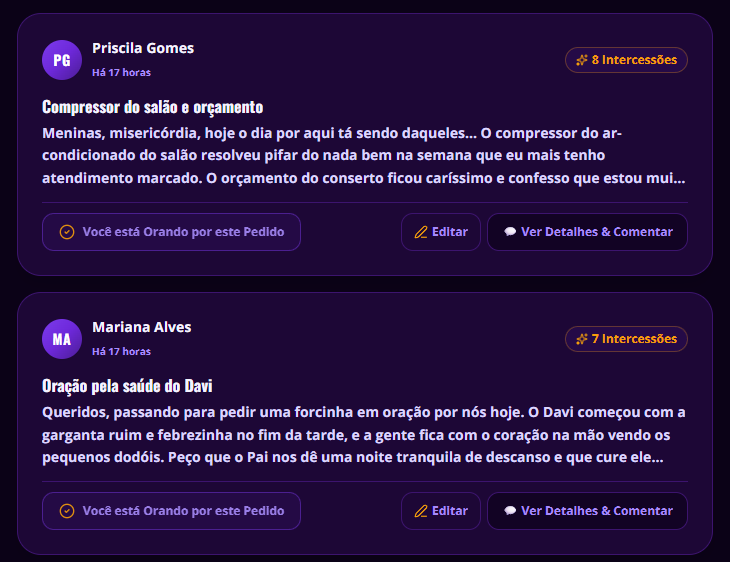Edit the Oração pela saúde do Davi request
730x562 pixels.
tap(441, 511)
